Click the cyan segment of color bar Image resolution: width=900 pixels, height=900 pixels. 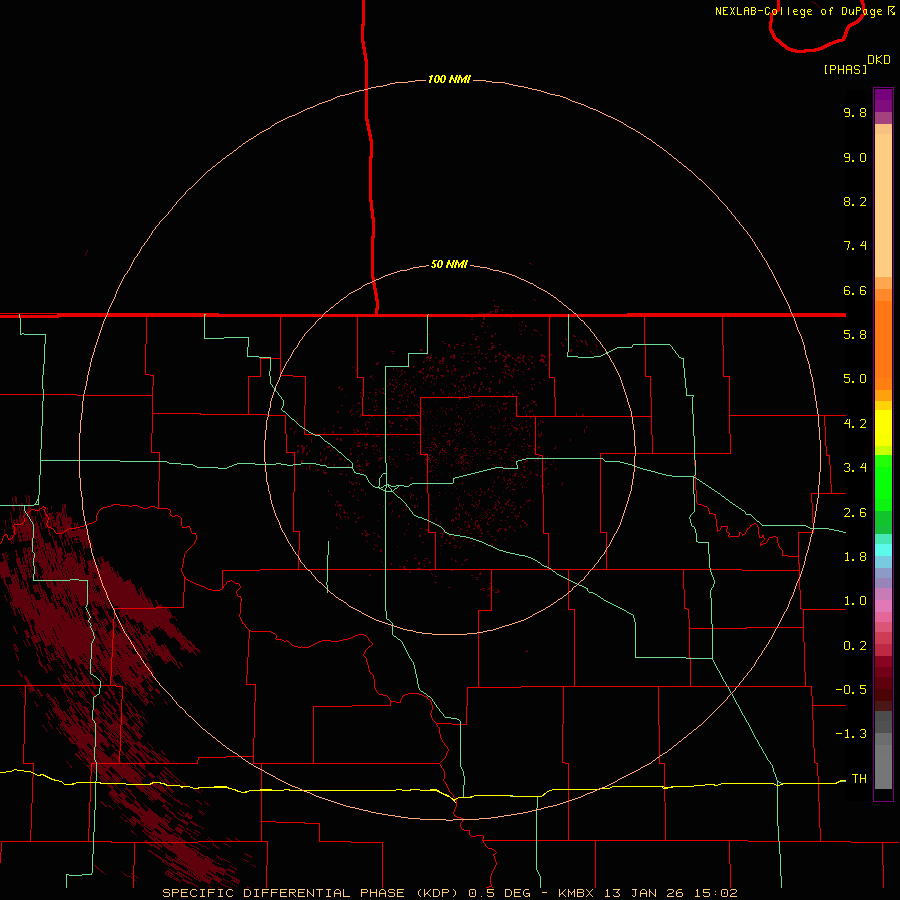pyautogui.click(x=883, y=550)
